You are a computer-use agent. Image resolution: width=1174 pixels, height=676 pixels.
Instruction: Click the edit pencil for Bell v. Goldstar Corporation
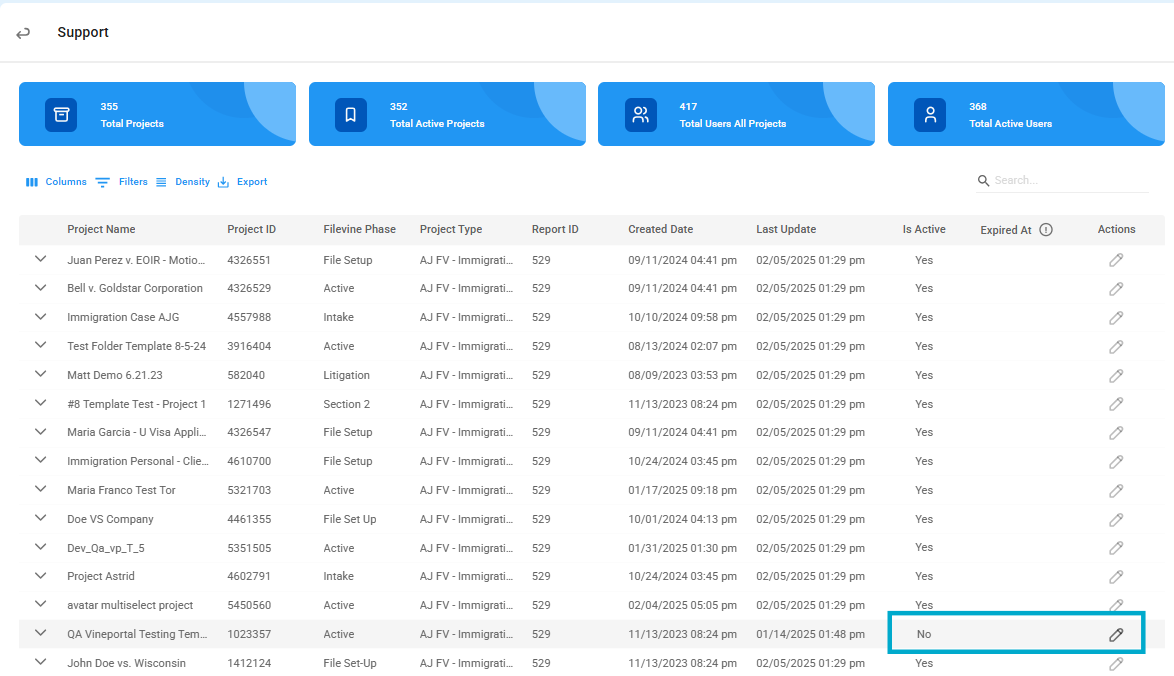1116,289
